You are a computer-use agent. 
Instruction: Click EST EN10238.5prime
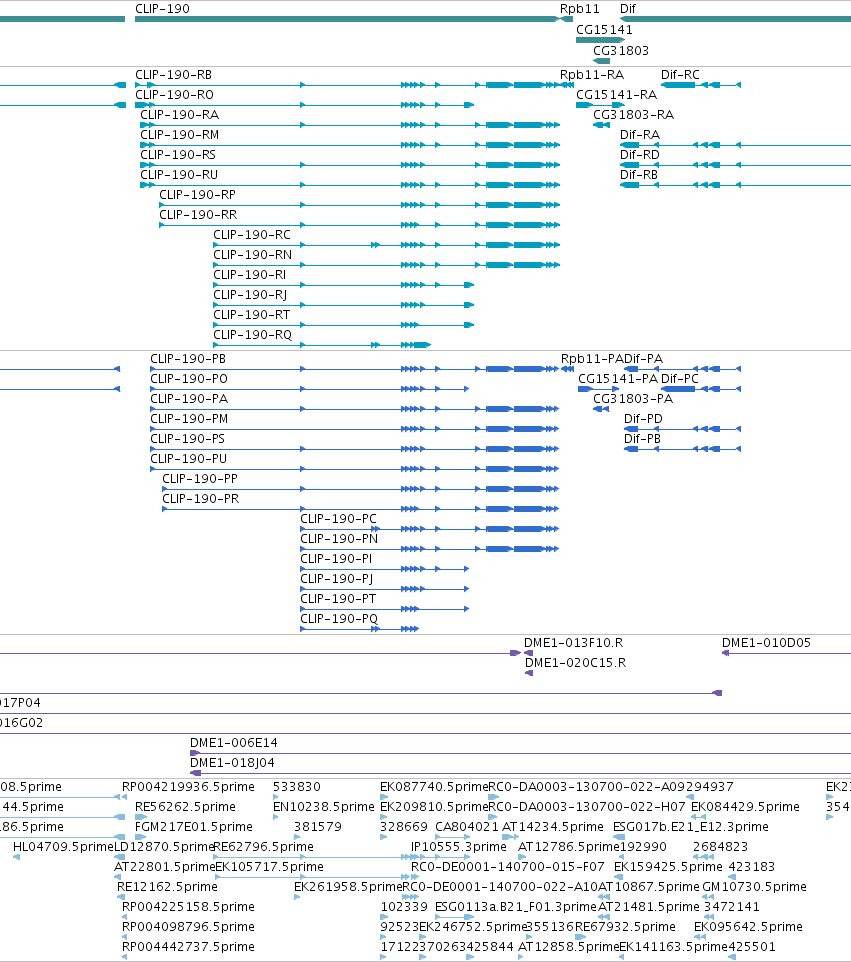[323, 807]
